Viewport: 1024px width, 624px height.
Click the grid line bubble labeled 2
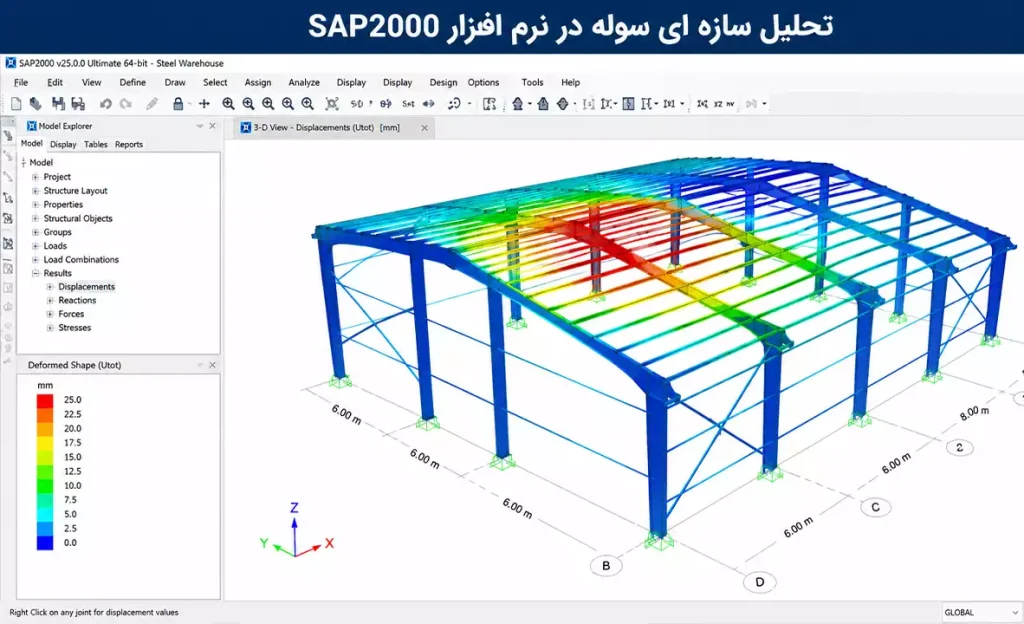point(959,448)
